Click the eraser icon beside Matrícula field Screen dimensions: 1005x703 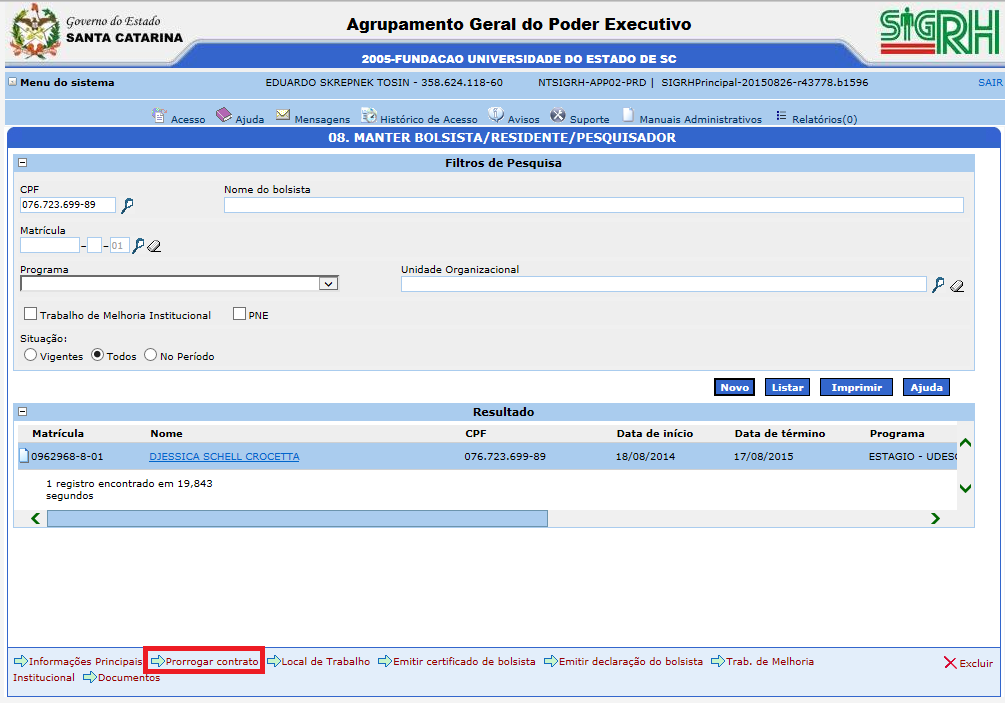(x=154, y=246)
